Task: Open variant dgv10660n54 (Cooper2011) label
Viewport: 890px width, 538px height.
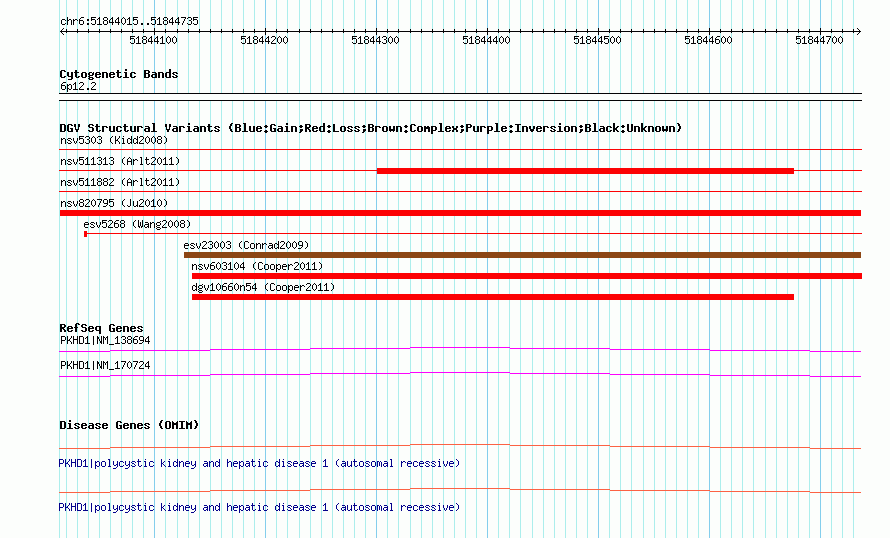Action: point(263,288)
